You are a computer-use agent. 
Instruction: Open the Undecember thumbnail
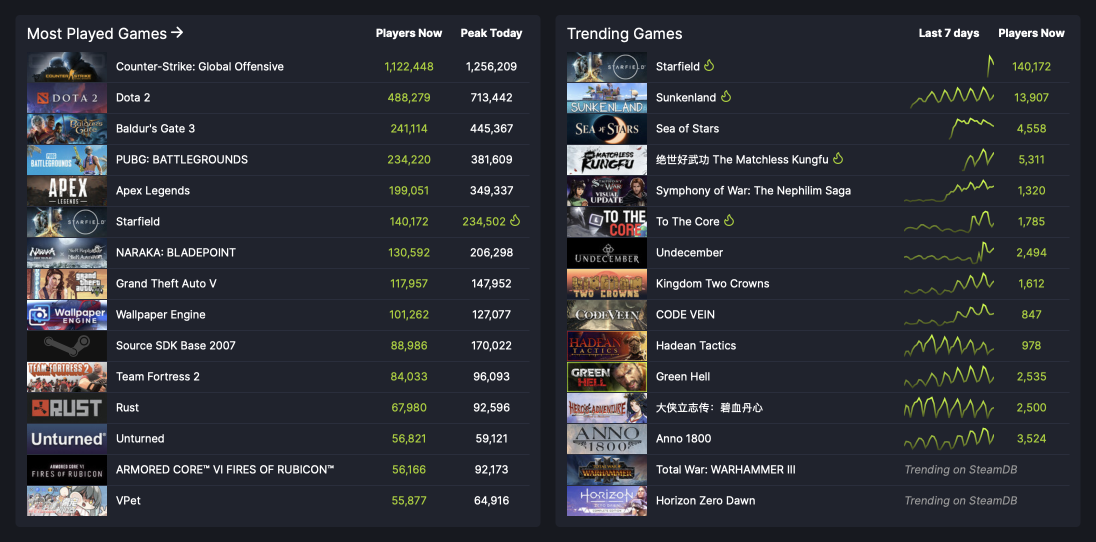(607, 252)
